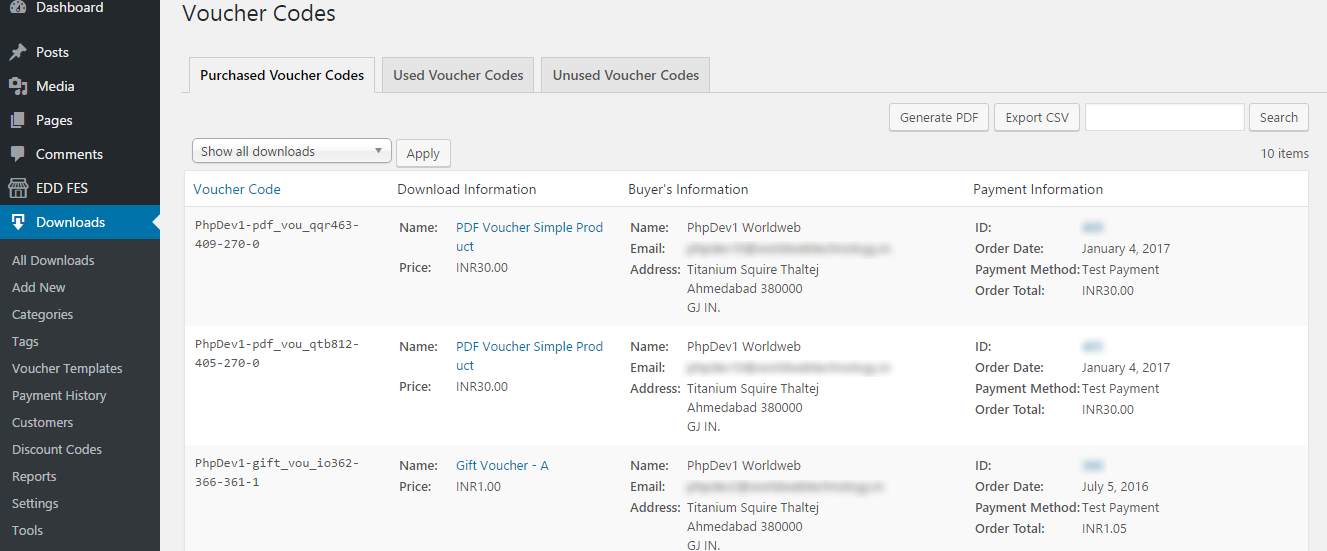1327x551 pixels.
Task: Click the Dashboard gauge icon
Action: [x=18, y=8]
